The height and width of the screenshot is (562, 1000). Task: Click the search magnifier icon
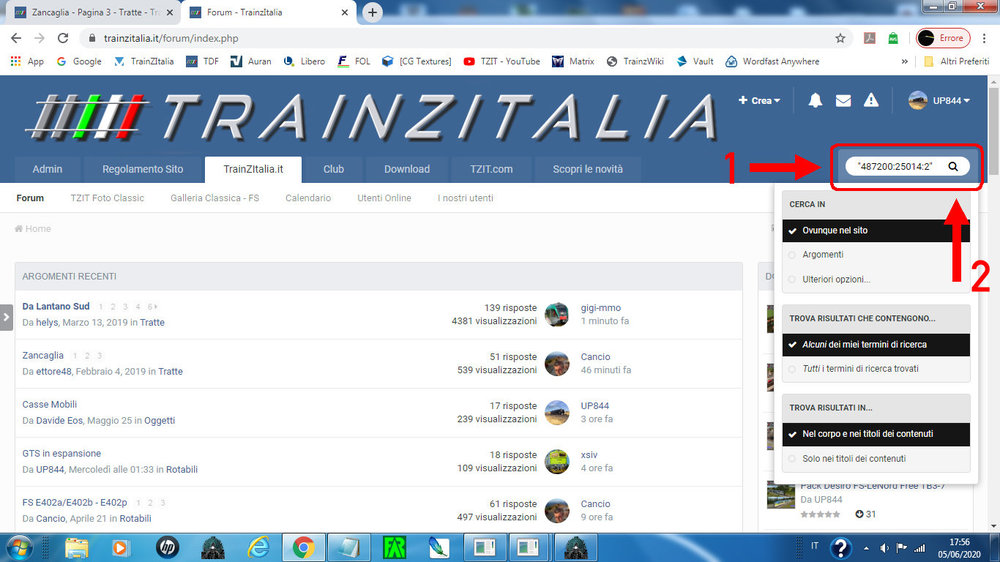tap(953, 166)
